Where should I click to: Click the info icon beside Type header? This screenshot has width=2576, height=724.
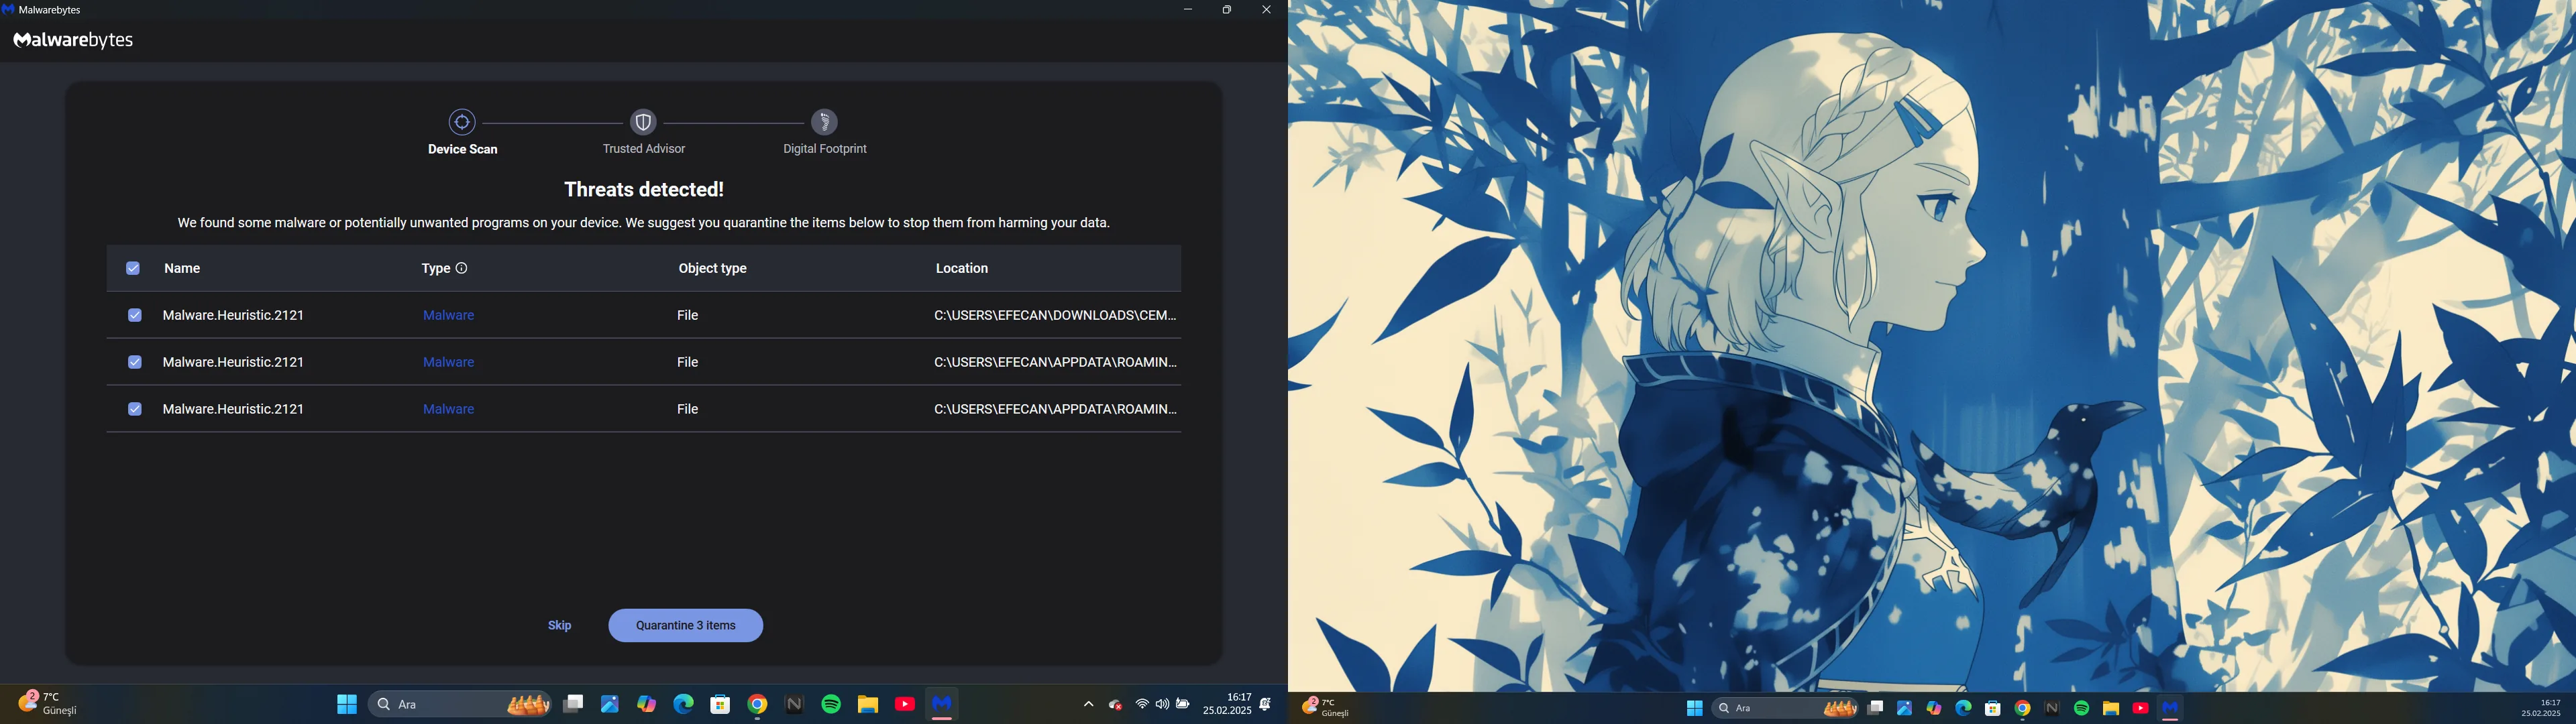[462, 268]
